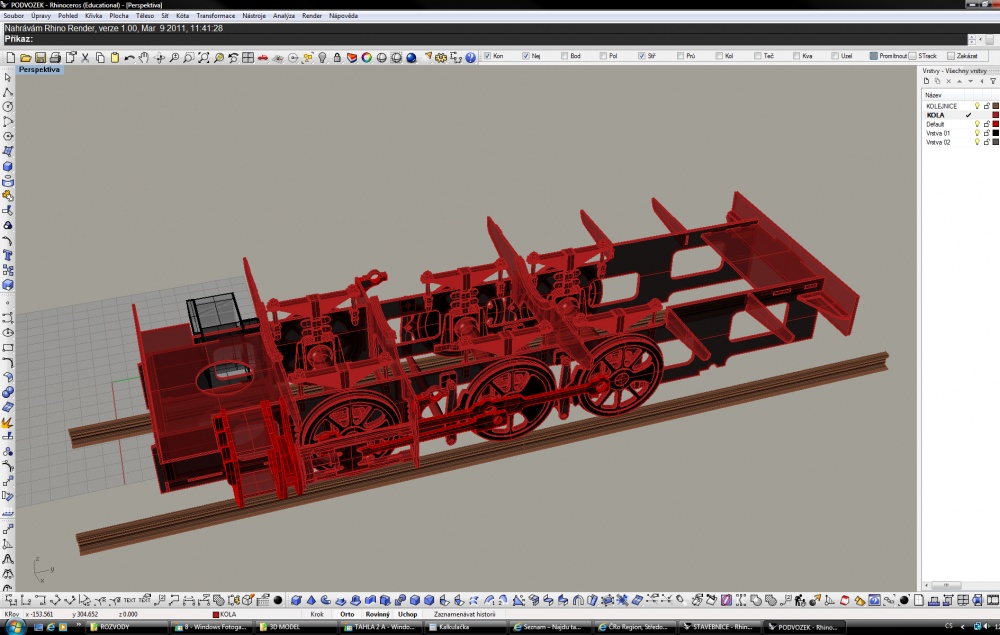Open the Help question mark icon
1000x635 pixels.
point(471,57)
